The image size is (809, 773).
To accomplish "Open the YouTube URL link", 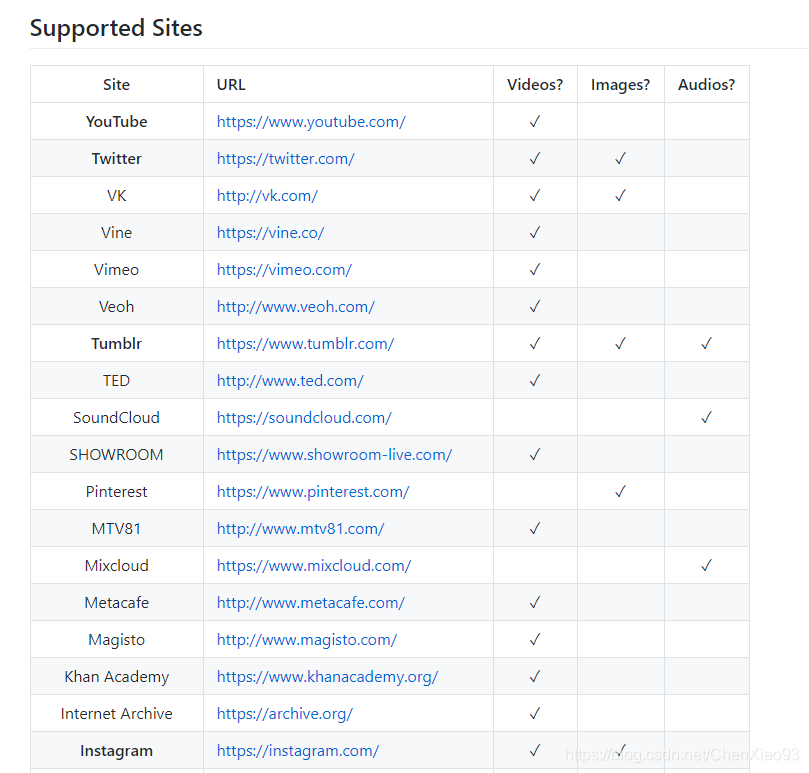I will [x=311, y=122].
